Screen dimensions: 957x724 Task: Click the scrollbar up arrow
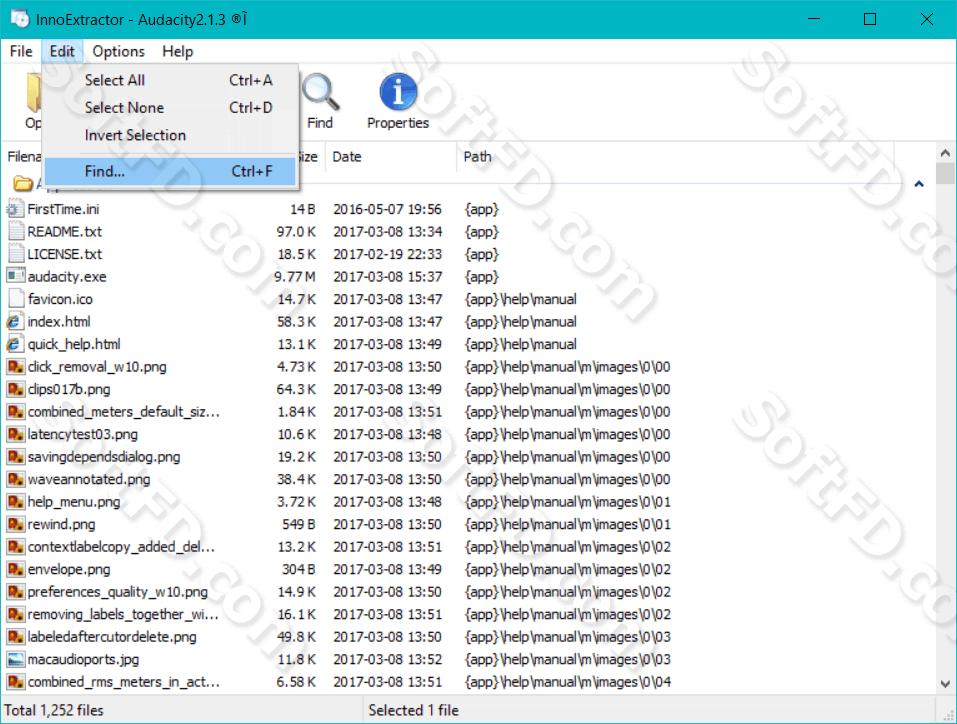[945, 153]
